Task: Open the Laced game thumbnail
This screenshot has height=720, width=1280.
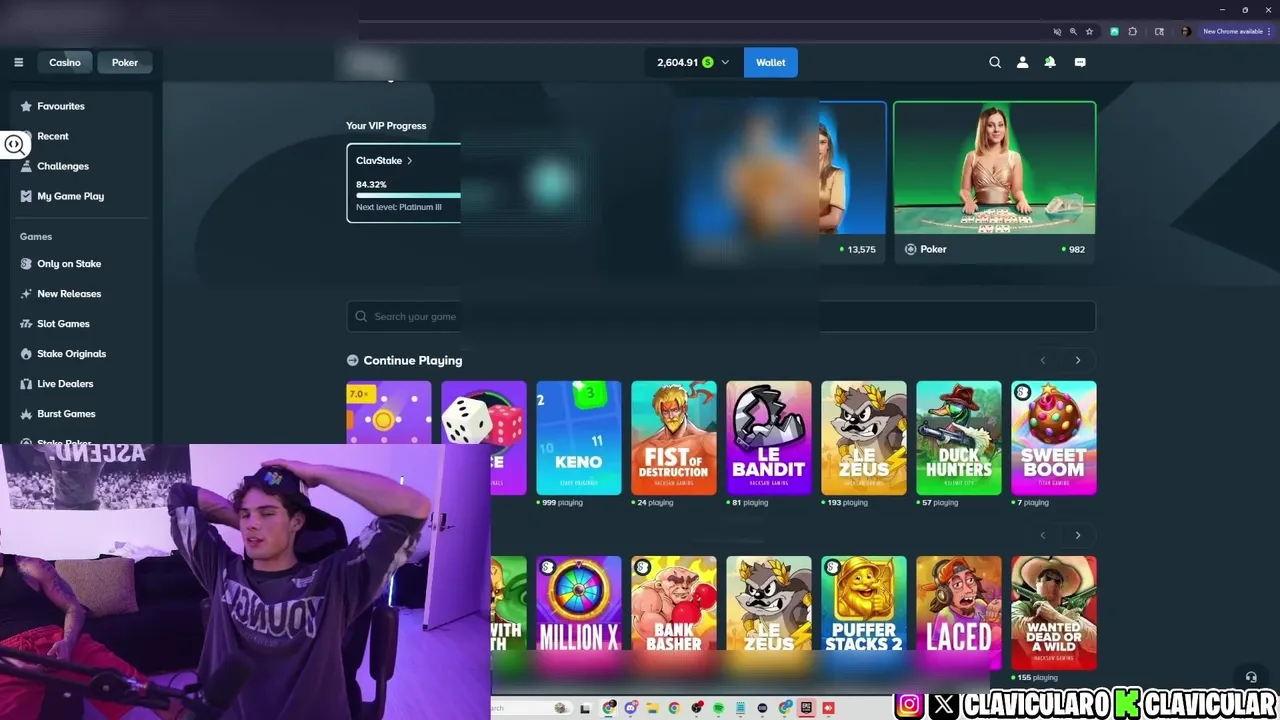Action: coord(959,613)
